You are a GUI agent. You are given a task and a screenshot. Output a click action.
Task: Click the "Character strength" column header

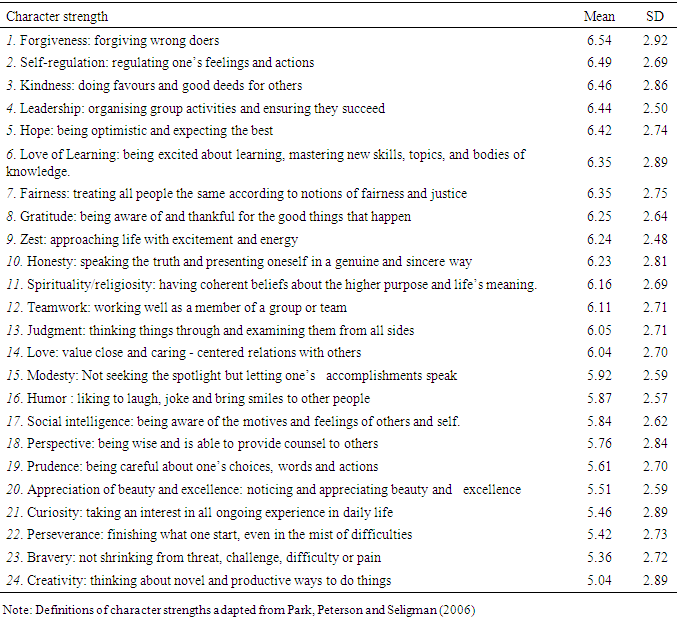[57, 17]
